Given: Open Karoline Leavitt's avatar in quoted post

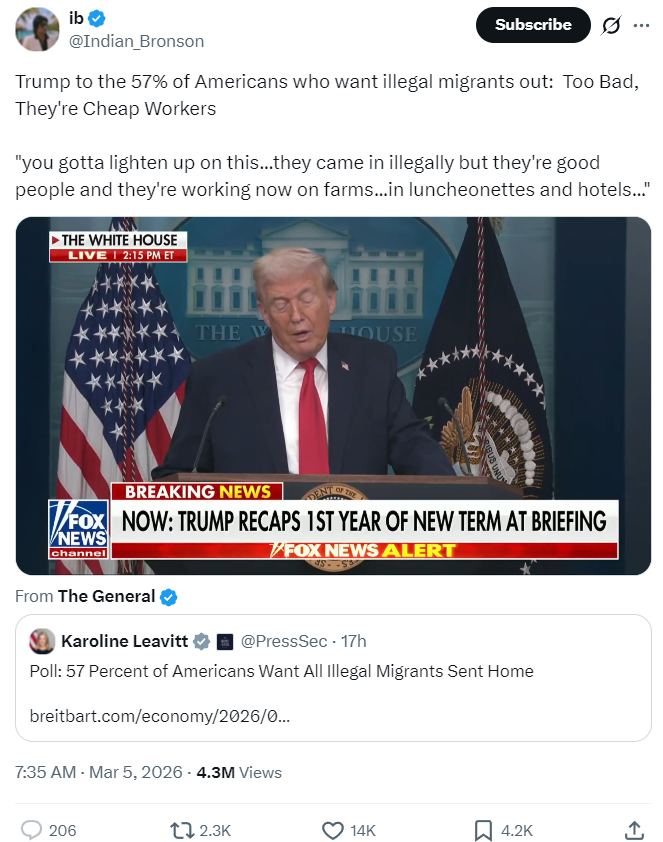Looking at the screenshot, I should [42, 641].
